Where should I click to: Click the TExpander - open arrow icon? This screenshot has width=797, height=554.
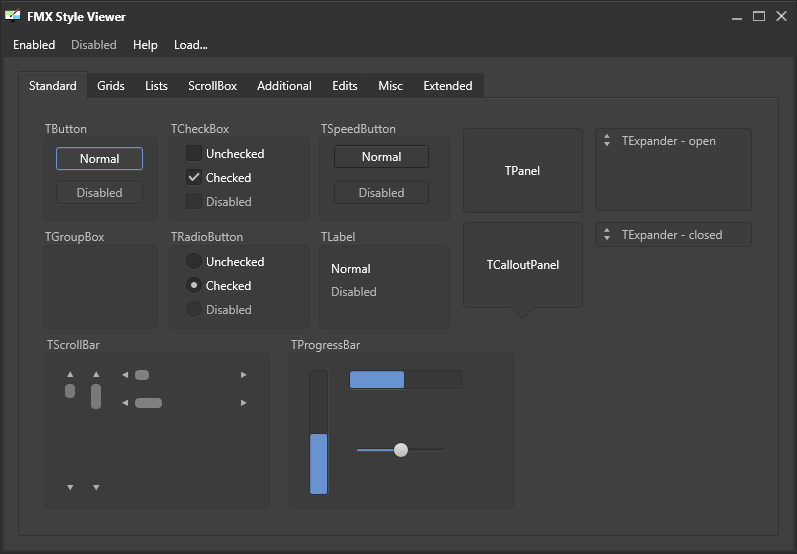pos(607,140)
